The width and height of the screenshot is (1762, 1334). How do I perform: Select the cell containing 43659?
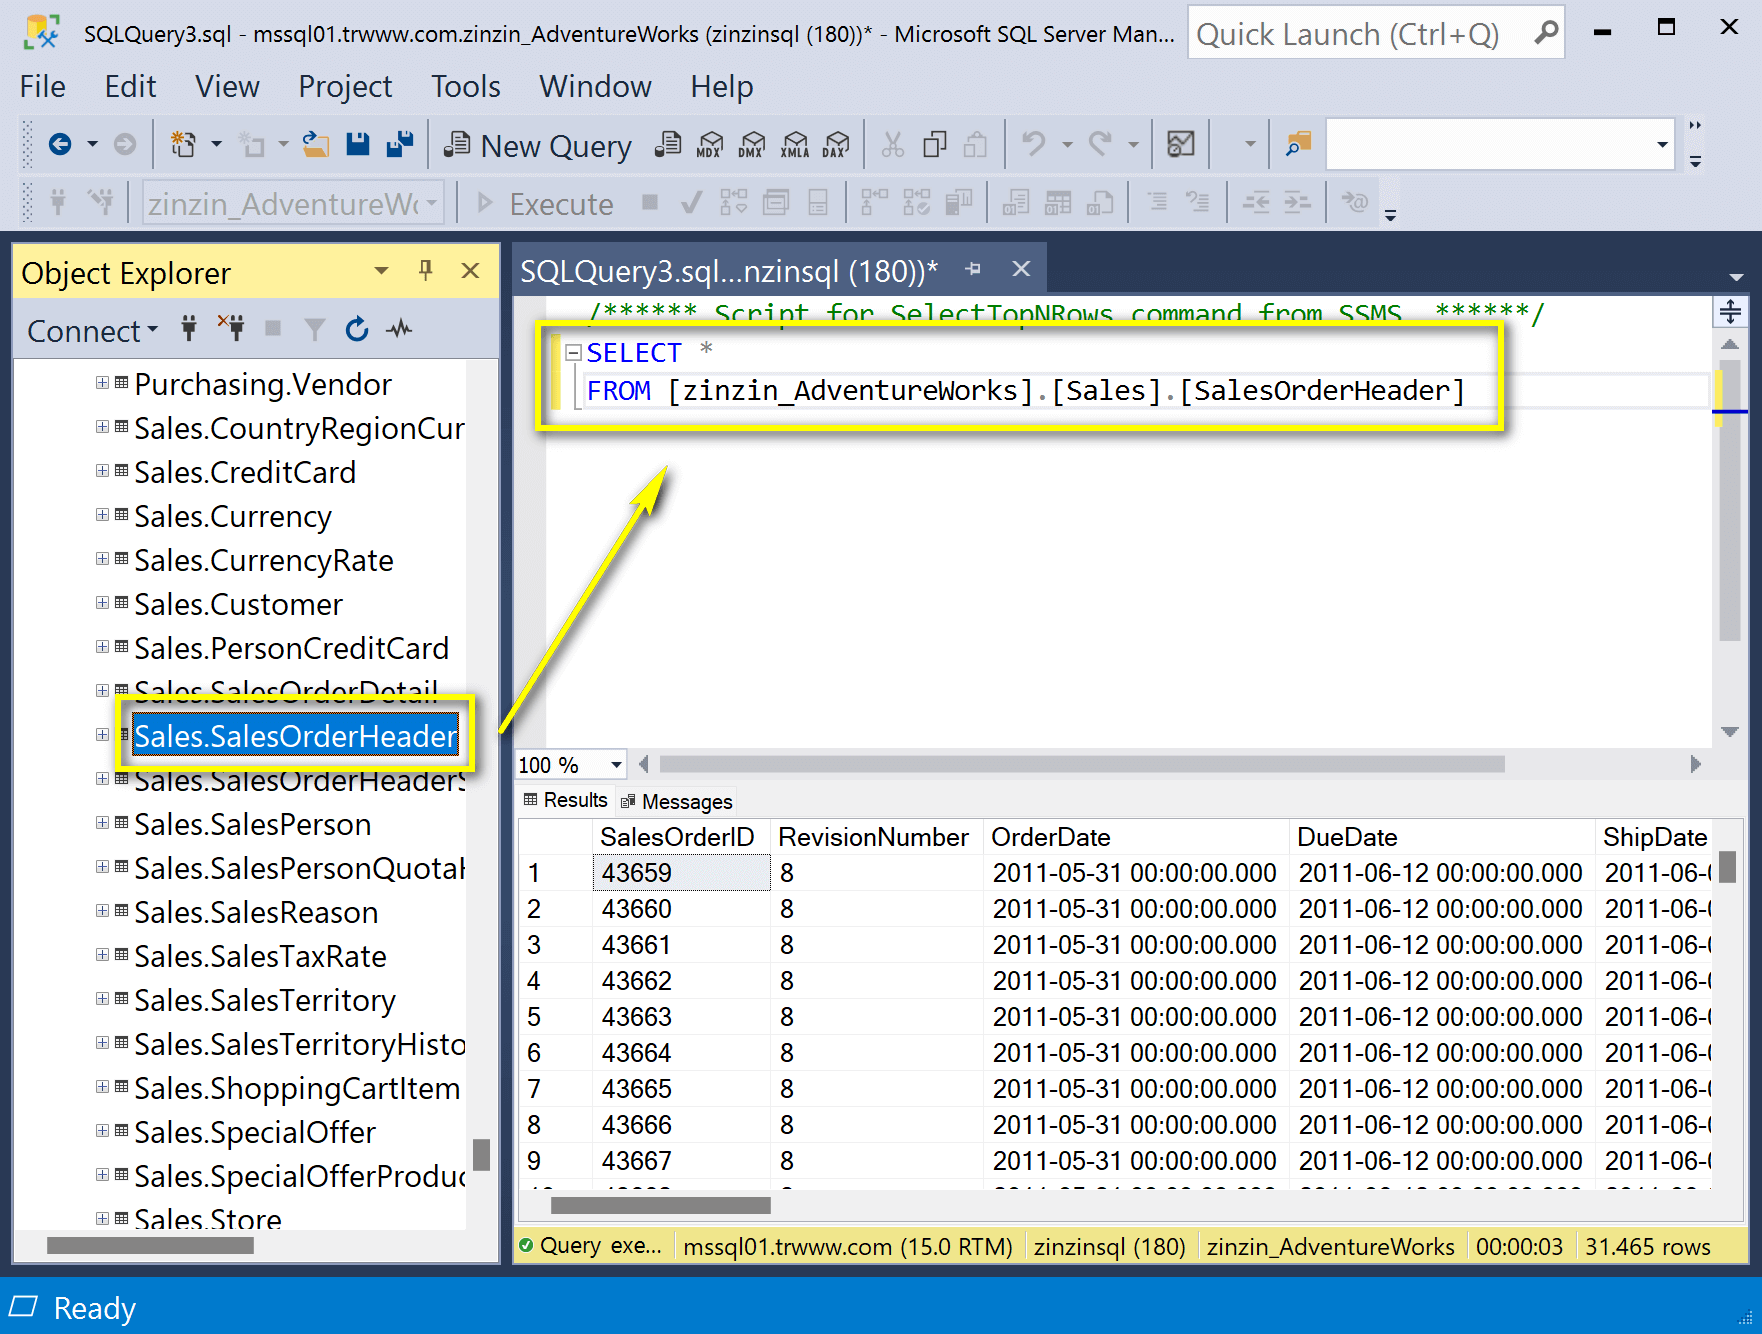pyautogui.click(x=682, y=873)
